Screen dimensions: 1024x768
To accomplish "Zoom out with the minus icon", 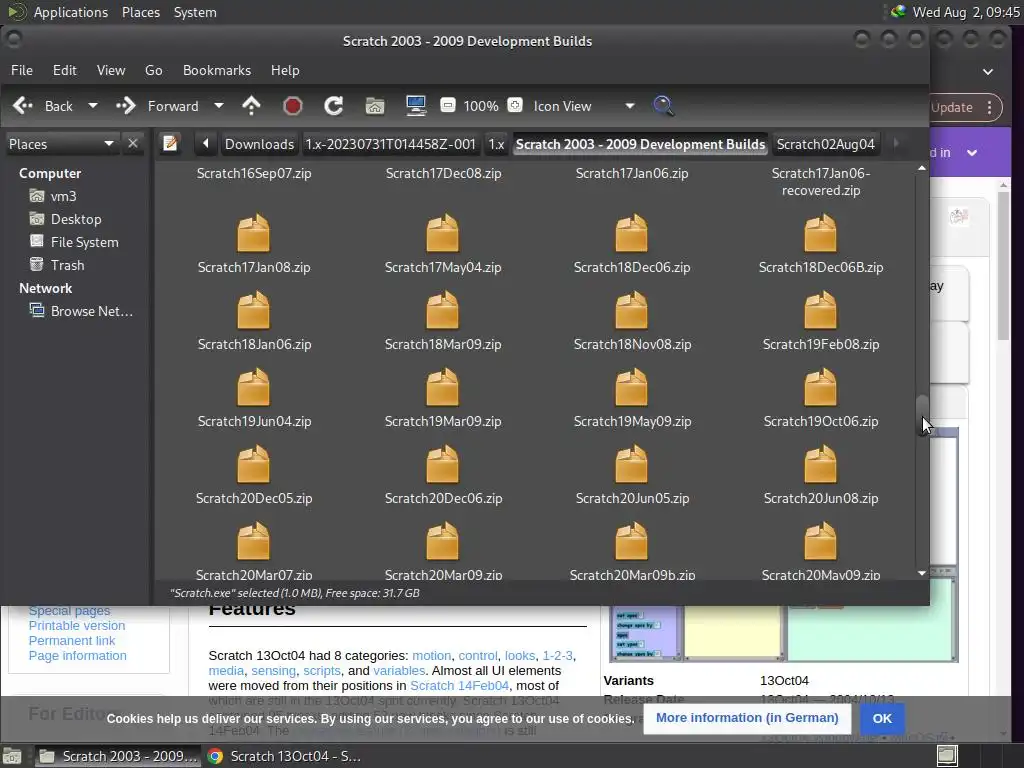I will pyautogui.click(x=448, y=105).
